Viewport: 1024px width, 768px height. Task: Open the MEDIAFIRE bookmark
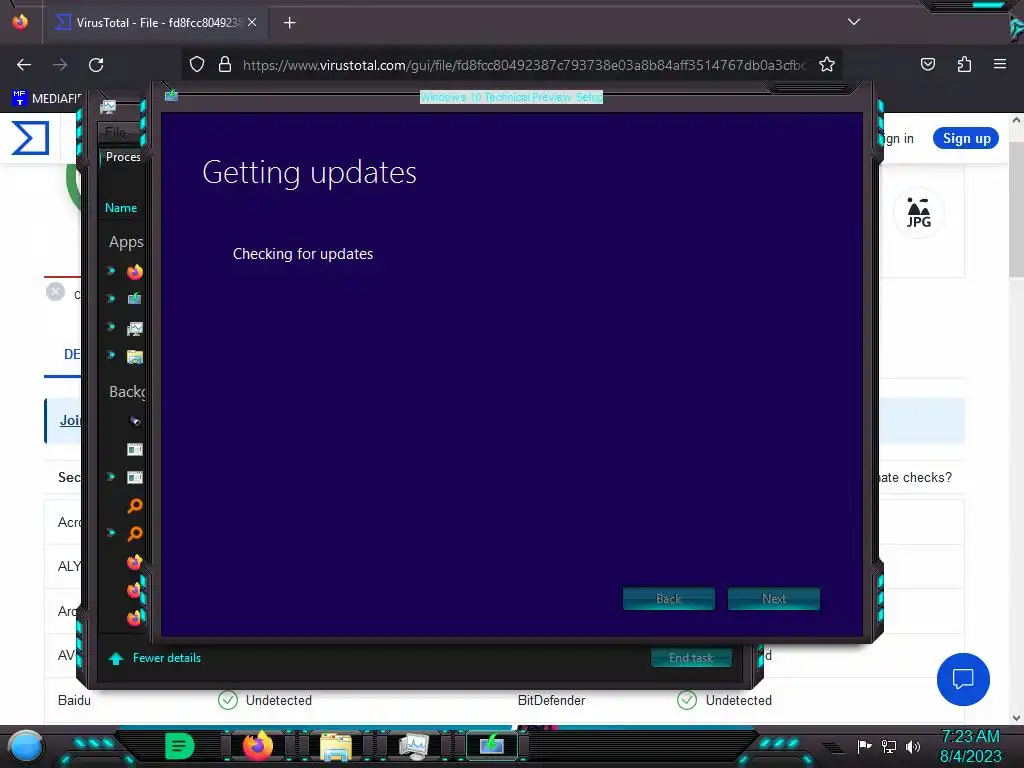tap(46, 98)
